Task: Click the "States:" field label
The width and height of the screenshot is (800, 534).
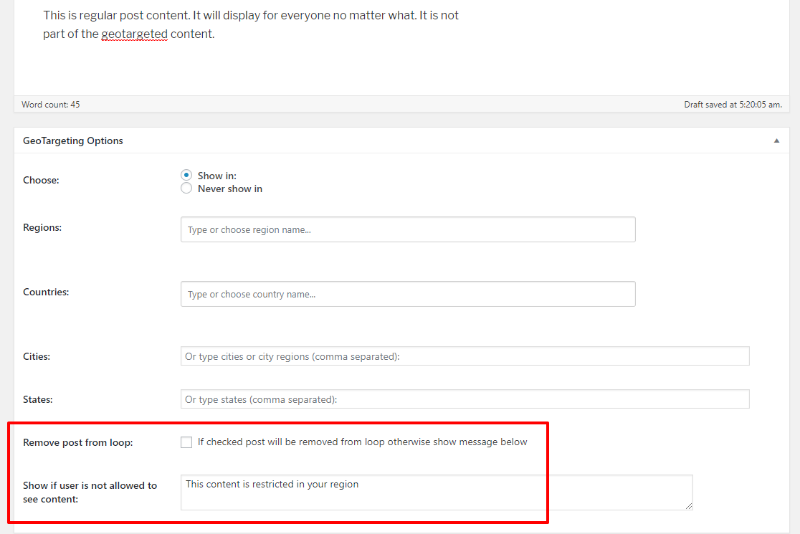Action: click(x=38, y=399)
